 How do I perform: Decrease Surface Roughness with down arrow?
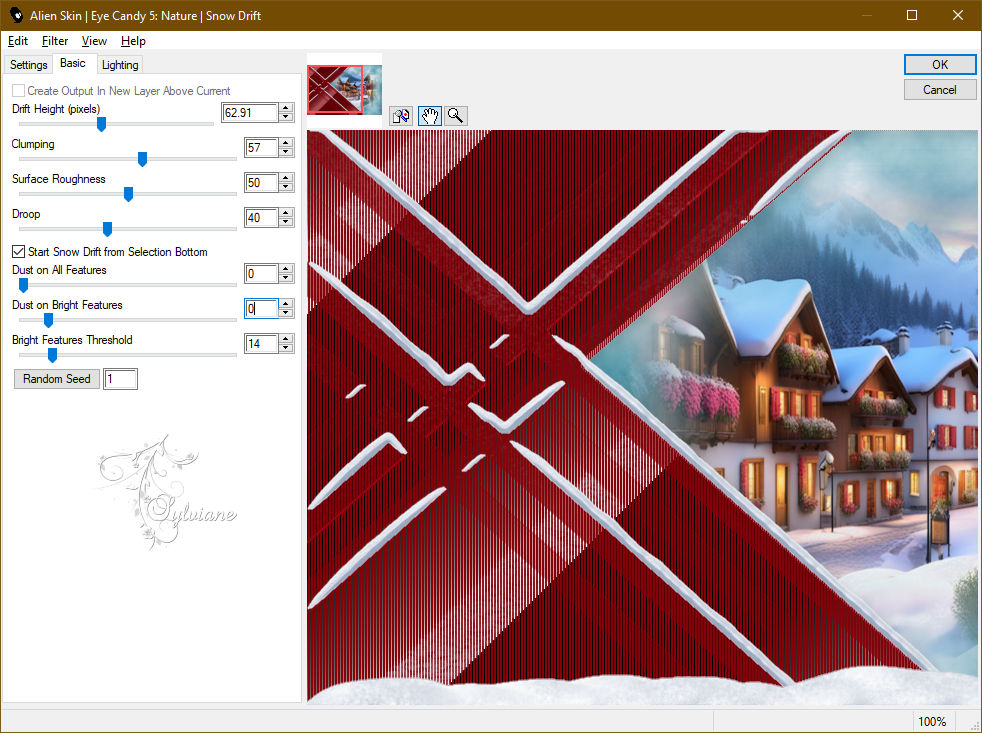(x=286, y=187)
